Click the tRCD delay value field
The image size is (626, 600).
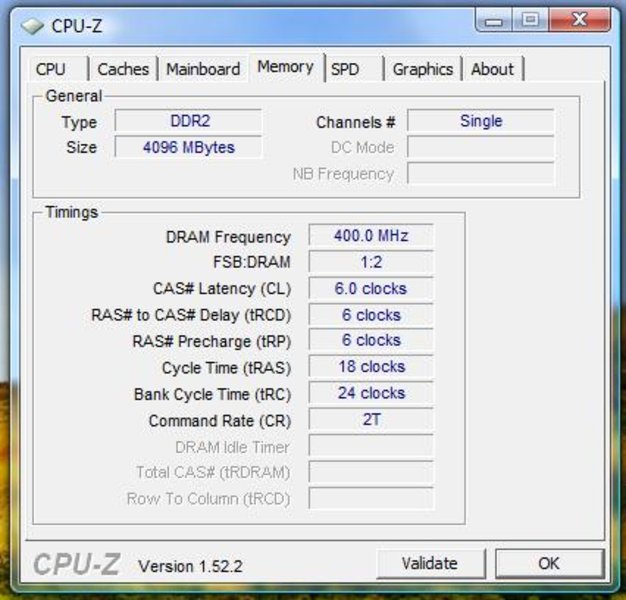(371, 315)
